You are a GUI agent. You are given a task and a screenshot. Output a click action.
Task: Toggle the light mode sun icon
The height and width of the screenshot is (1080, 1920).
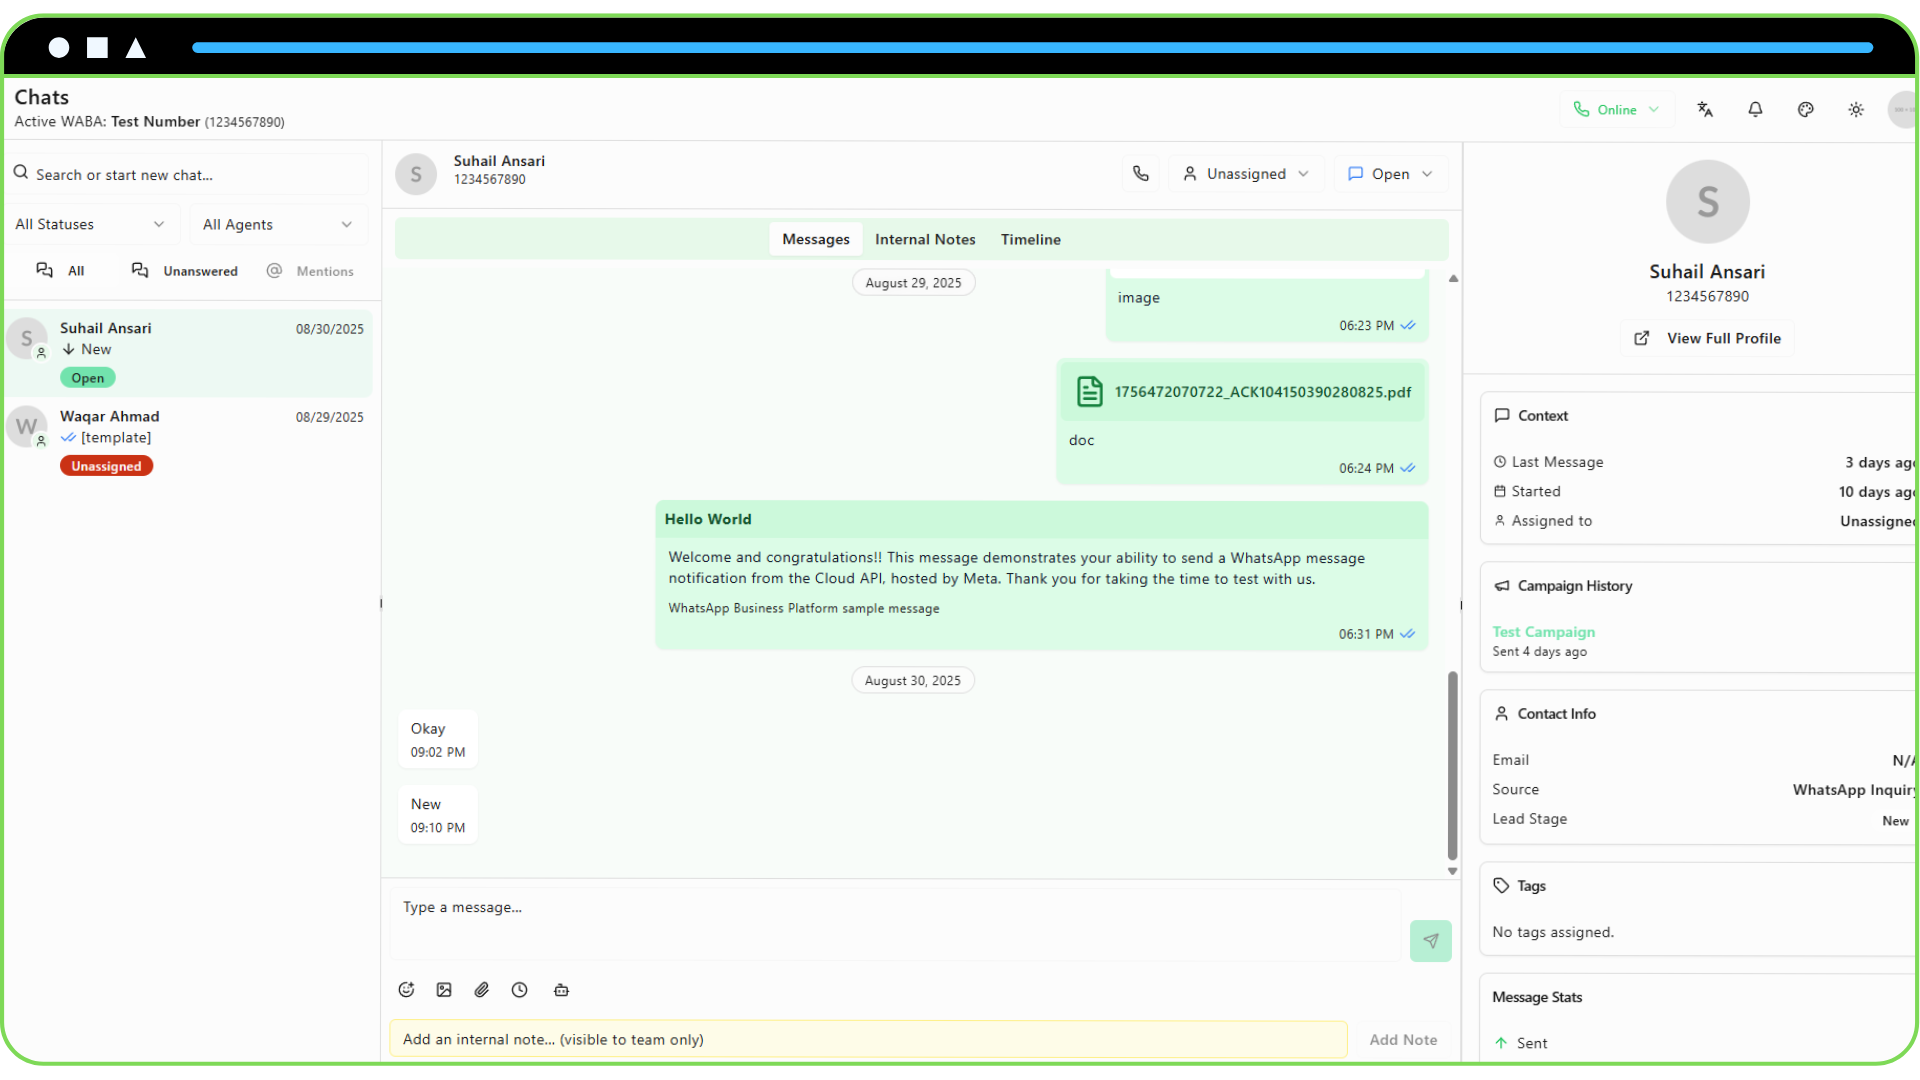(1856, 110)
